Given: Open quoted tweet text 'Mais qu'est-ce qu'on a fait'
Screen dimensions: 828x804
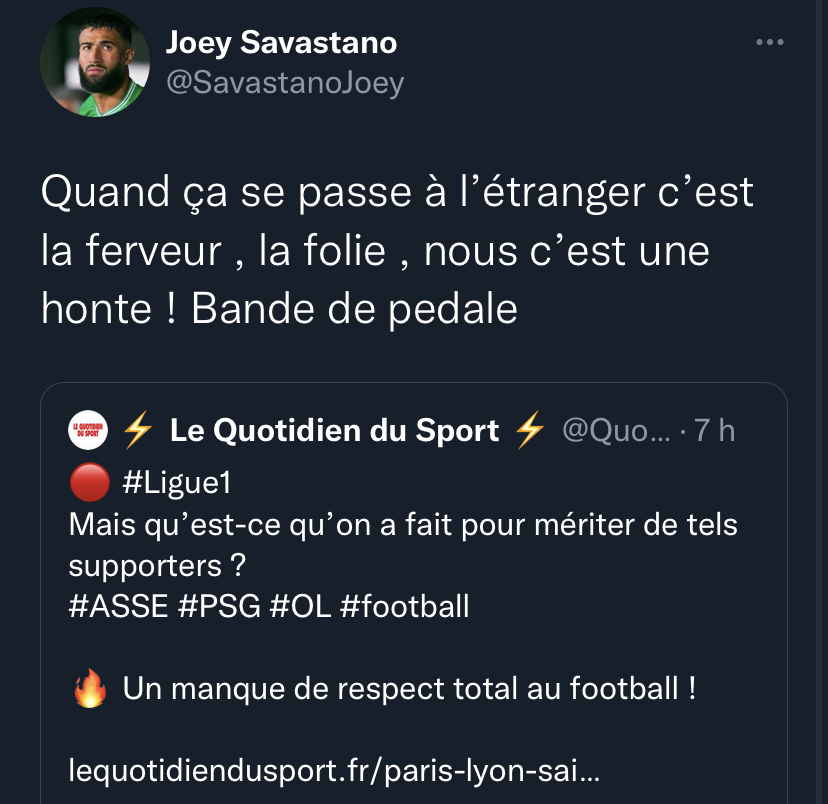Looking at the screenshot, I should [402, 525].
